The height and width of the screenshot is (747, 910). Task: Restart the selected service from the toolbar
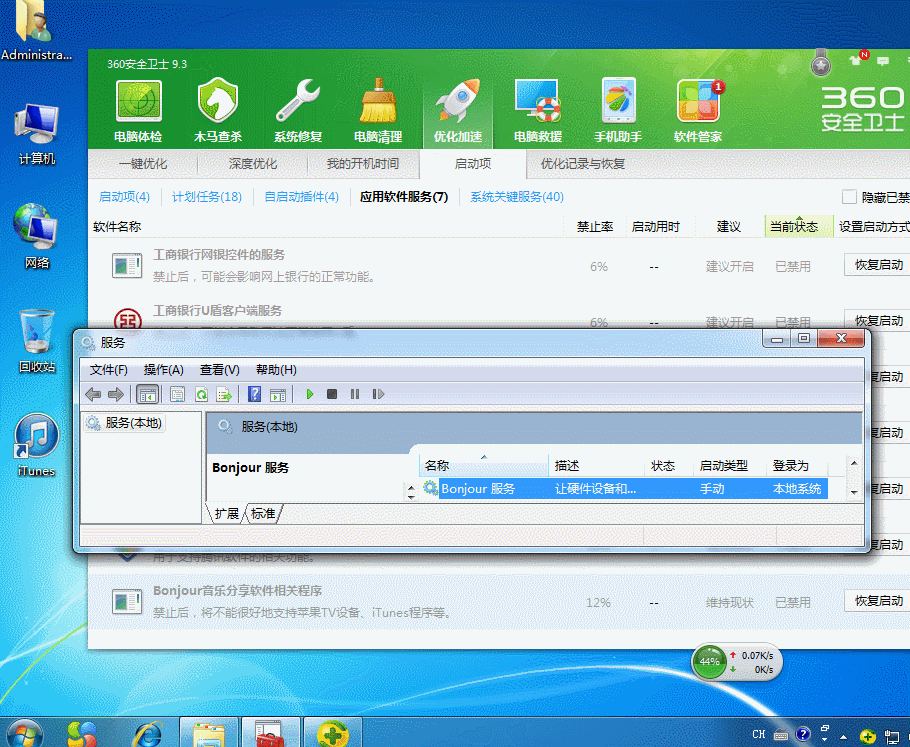point(378,394)
